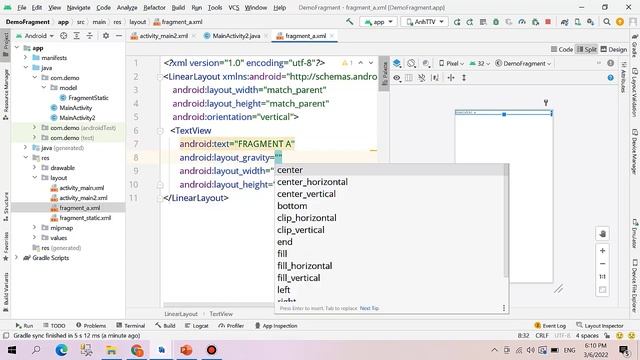The image size is (640, 360).
Task: Click the Next Tip link
Action: point(369,308)
